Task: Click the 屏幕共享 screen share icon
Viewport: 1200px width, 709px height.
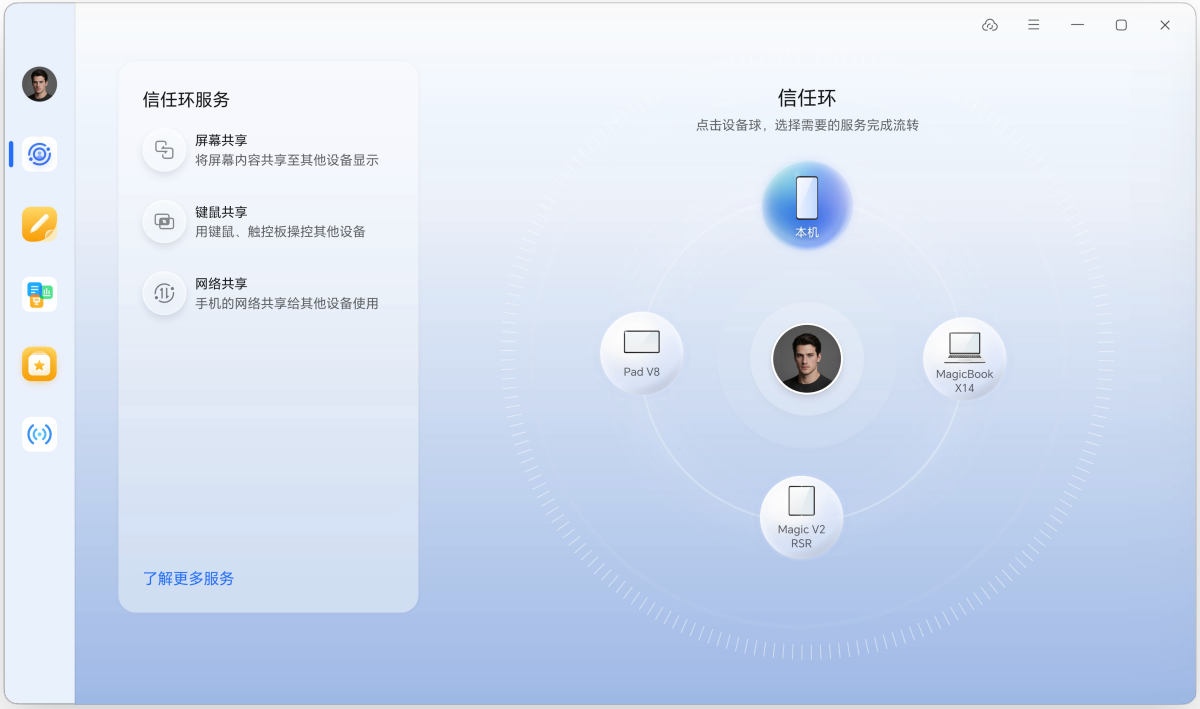Action: (x=164, y=150)
